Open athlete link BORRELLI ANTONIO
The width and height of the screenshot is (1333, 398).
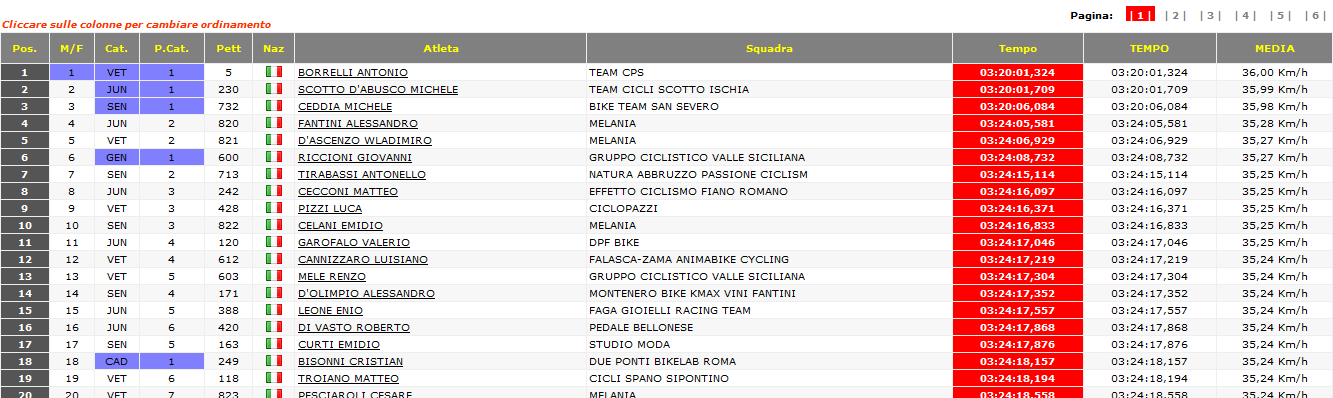(353, 72)
